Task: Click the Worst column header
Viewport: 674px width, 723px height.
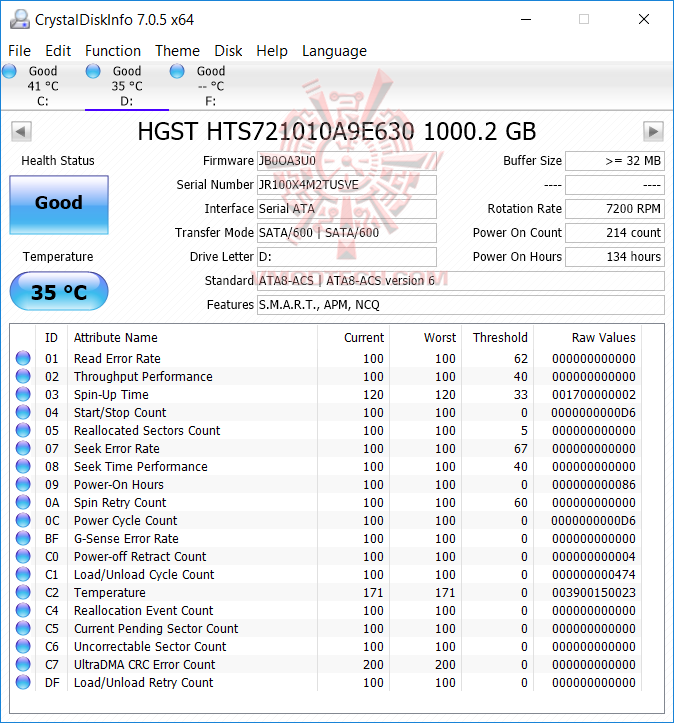Action: tap(440, 338)
